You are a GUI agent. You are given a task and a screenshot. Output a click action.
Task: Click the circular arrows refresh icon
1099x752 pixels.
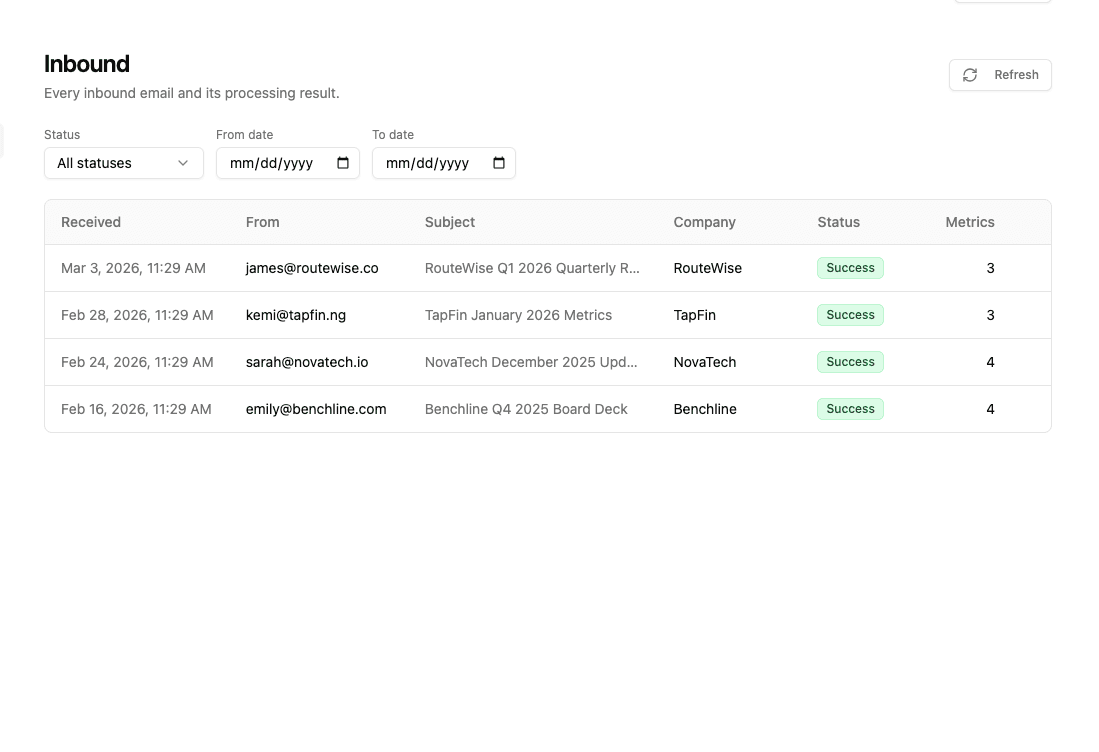click(970, 75)
